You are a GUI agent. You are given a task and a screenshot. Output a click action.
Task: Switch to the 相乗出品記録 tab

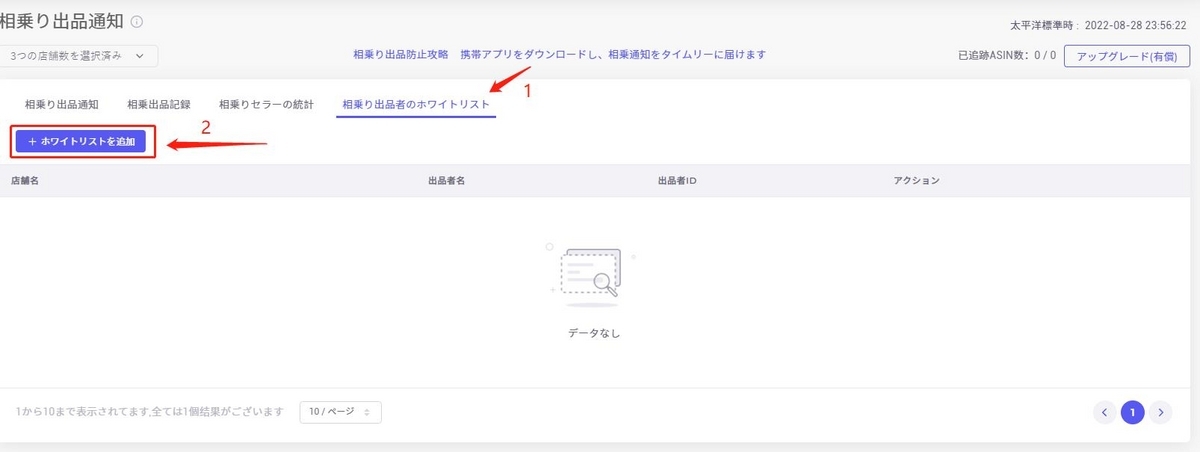coord(159,104)
